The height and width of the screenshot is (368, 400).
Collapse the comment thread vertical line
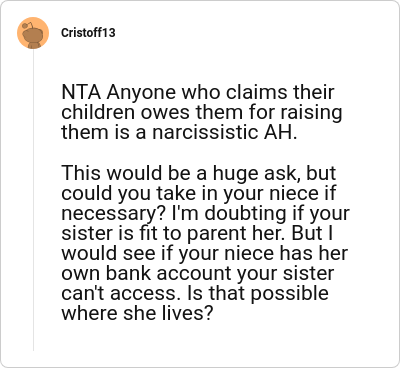[33, 200]
